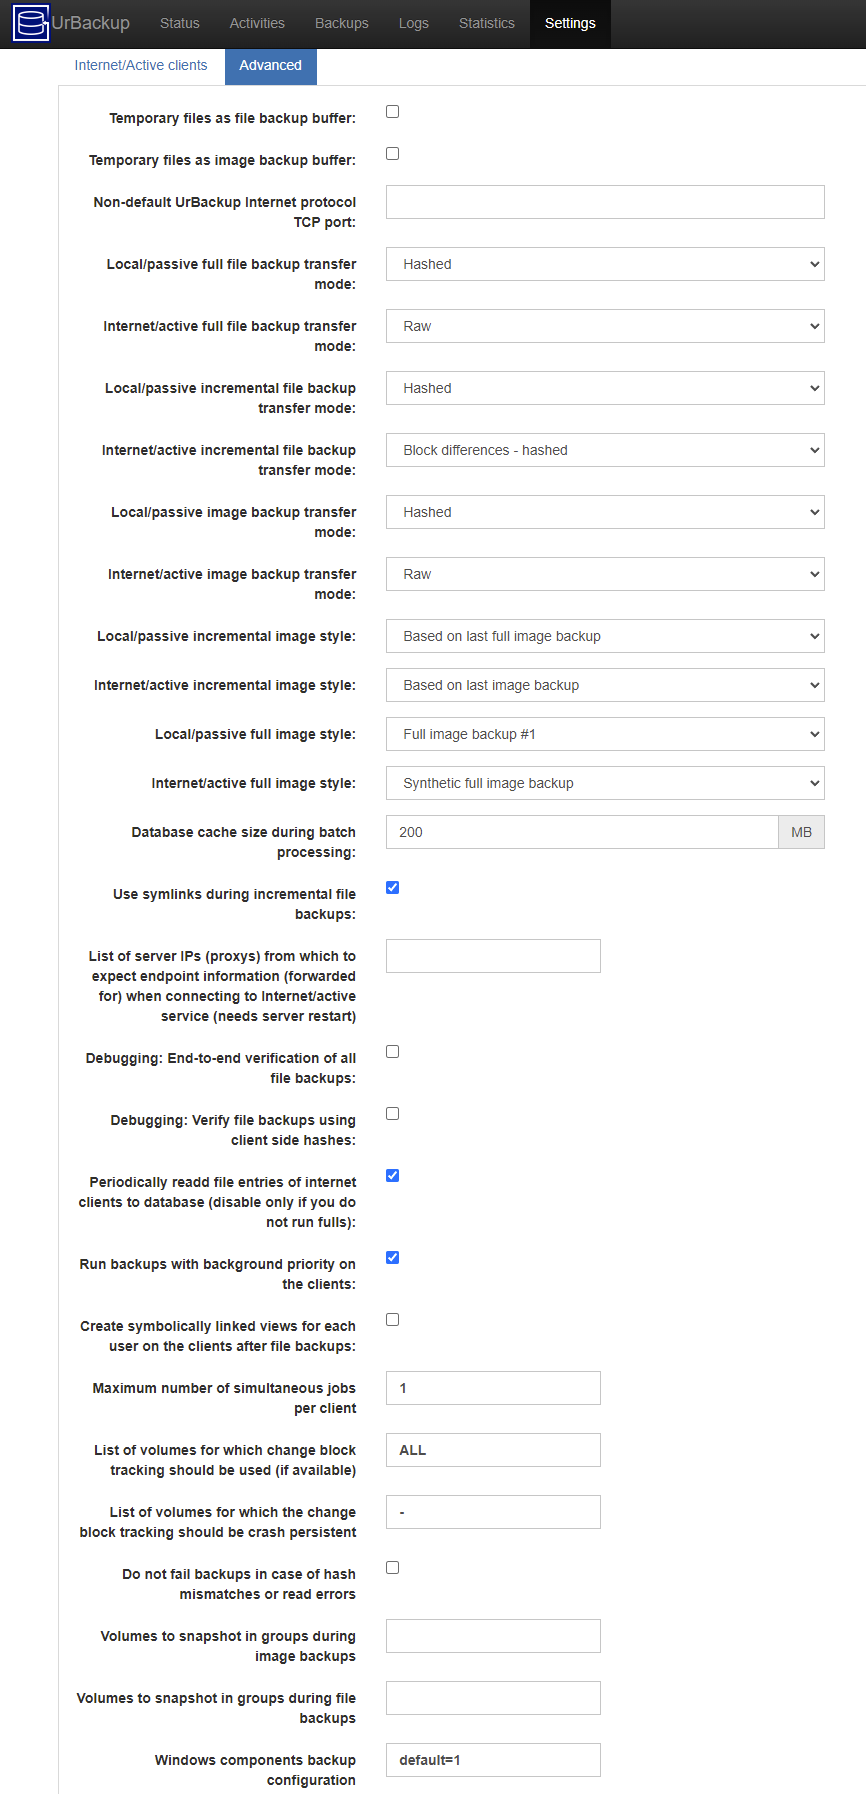This screenshot has width=866, height=1794.
Task: Expand the Full image backup #1 dropdown
Action: click(605, 734)
